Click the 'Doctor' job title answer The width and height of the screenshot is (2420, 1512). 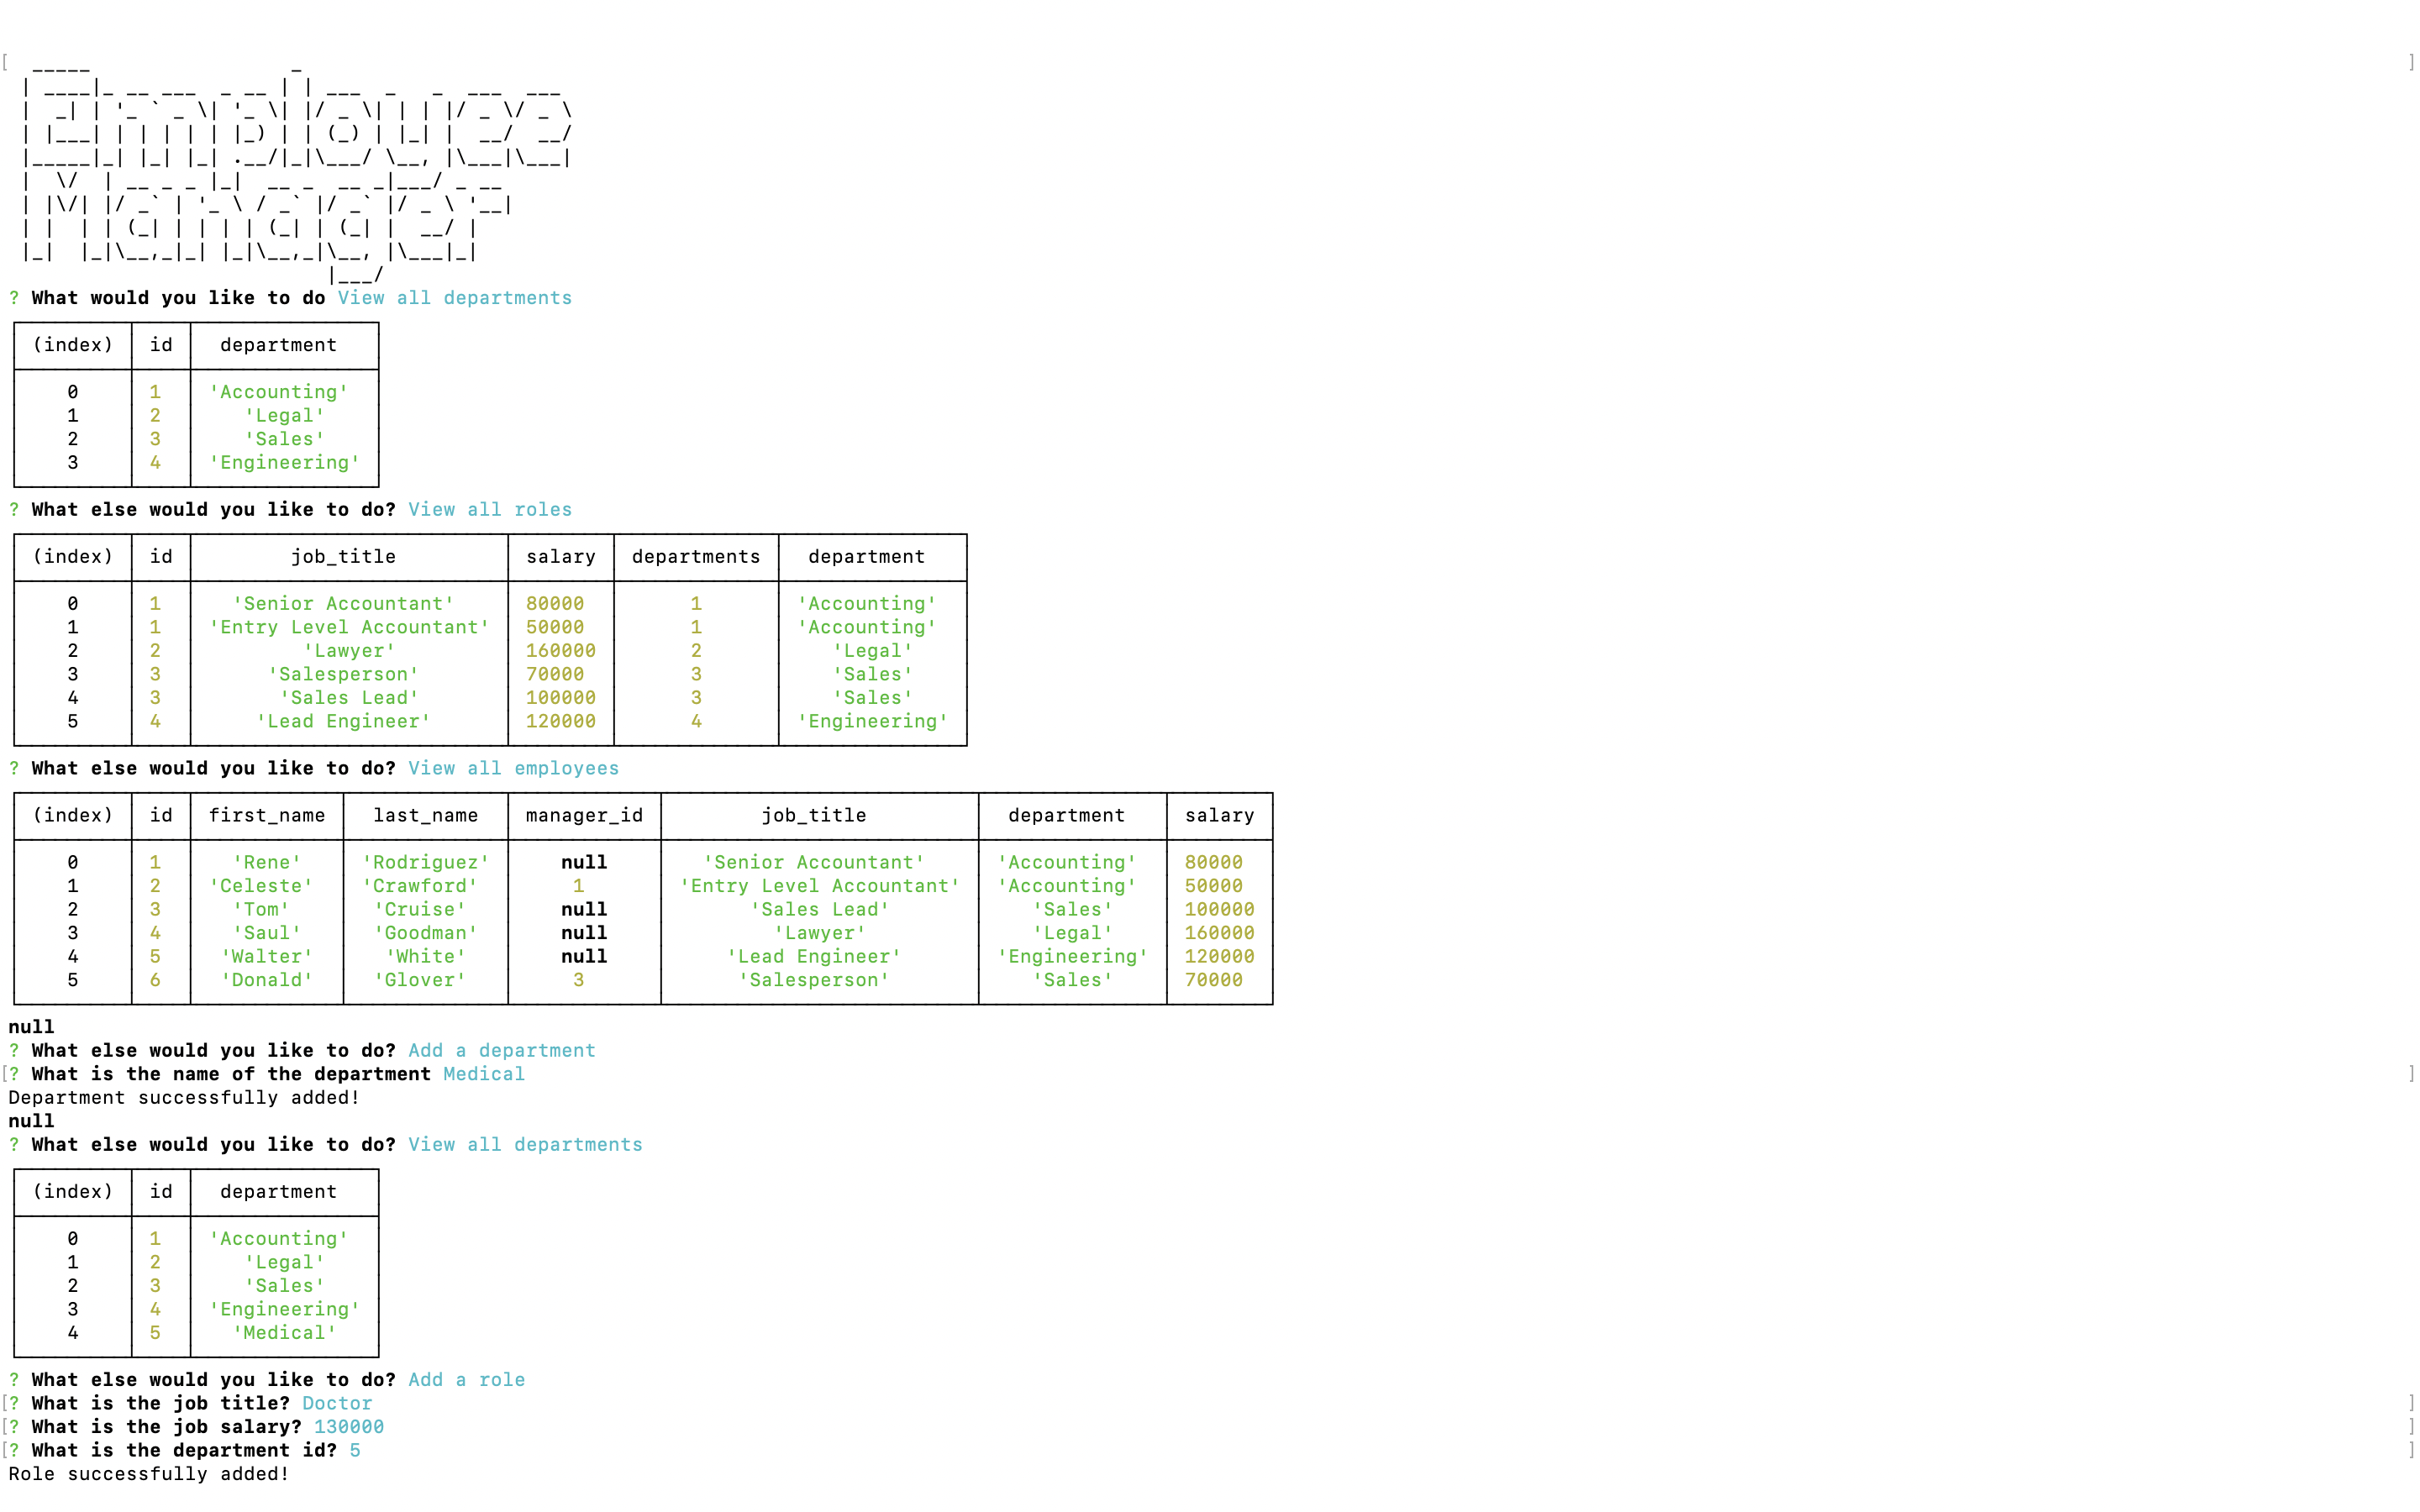click(336, 1403)
